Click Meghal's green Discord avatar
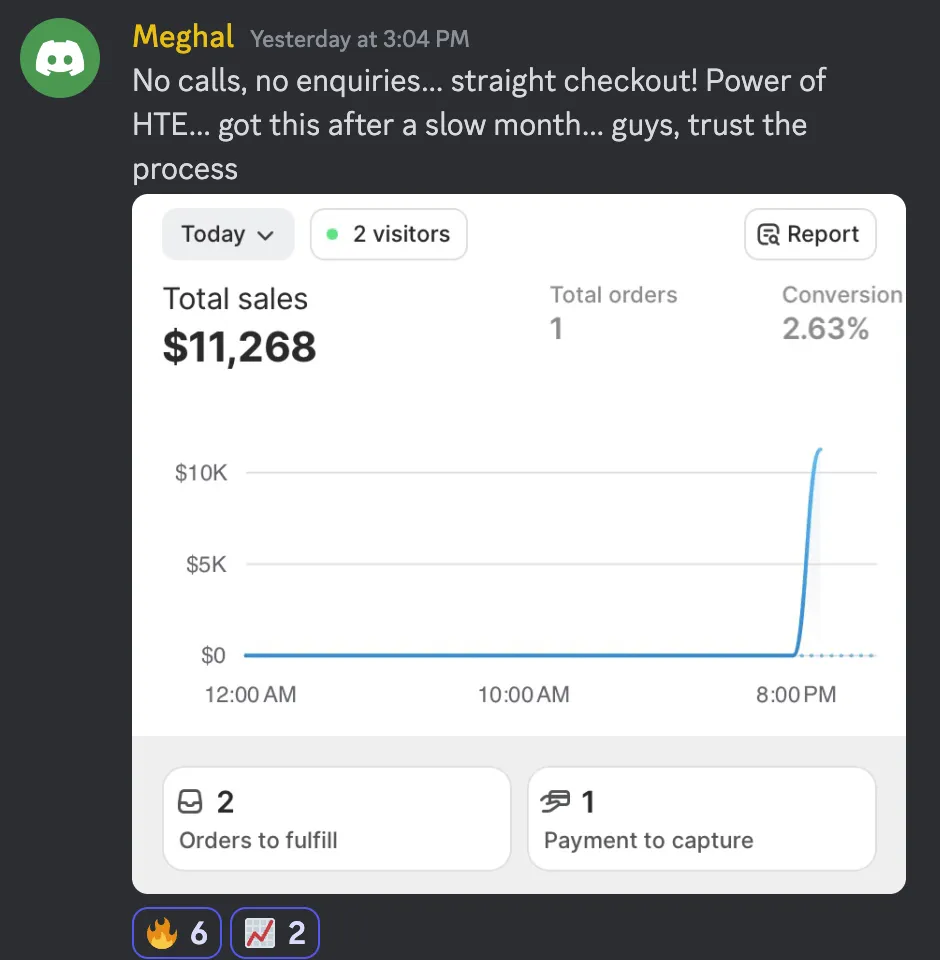The width and height of the screenshot is (940, 960). tap(60, 58)
